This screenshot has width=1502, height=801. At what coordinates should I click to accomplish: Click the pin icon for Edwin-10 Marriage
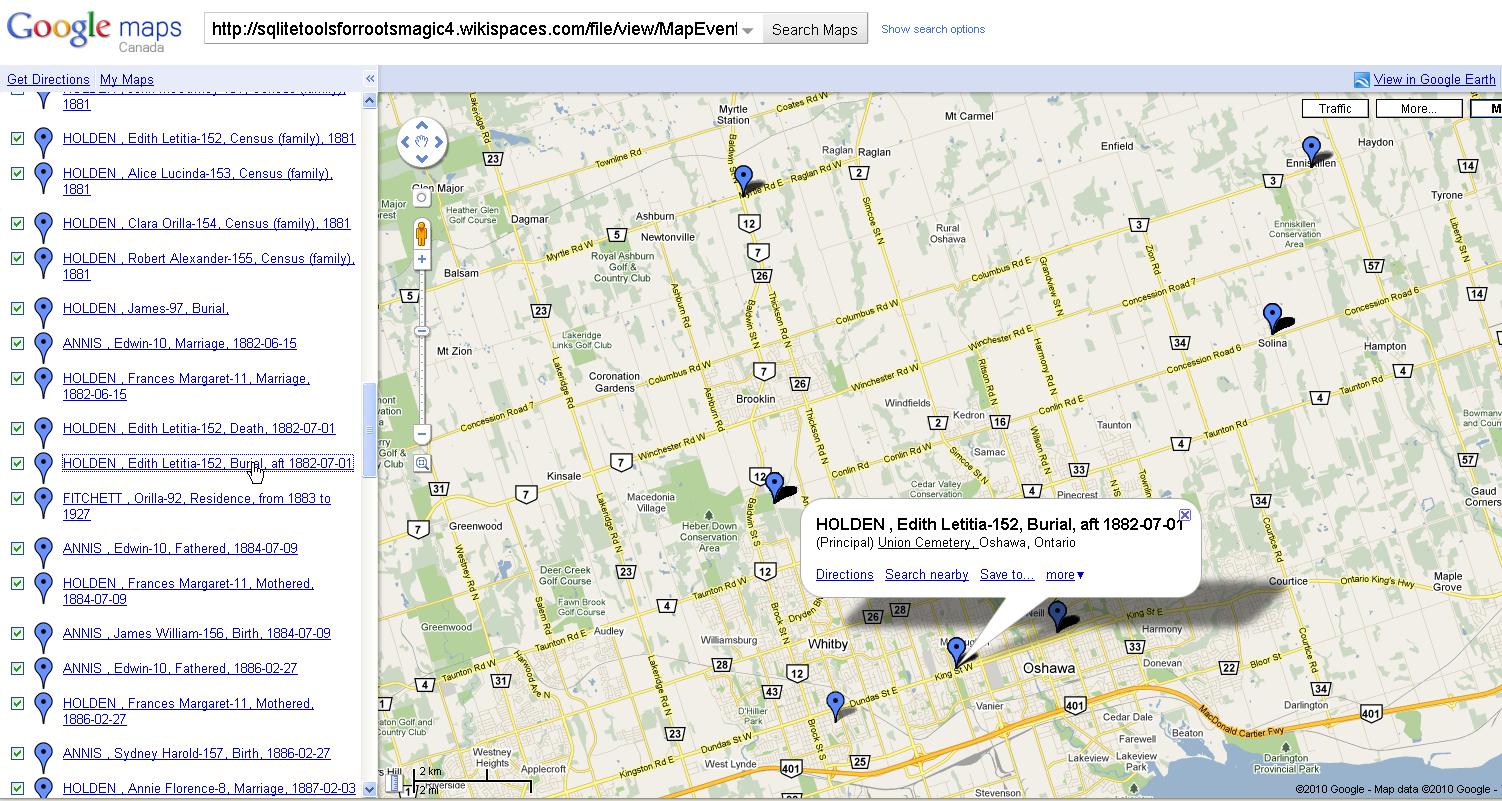[x=43, y=348]
